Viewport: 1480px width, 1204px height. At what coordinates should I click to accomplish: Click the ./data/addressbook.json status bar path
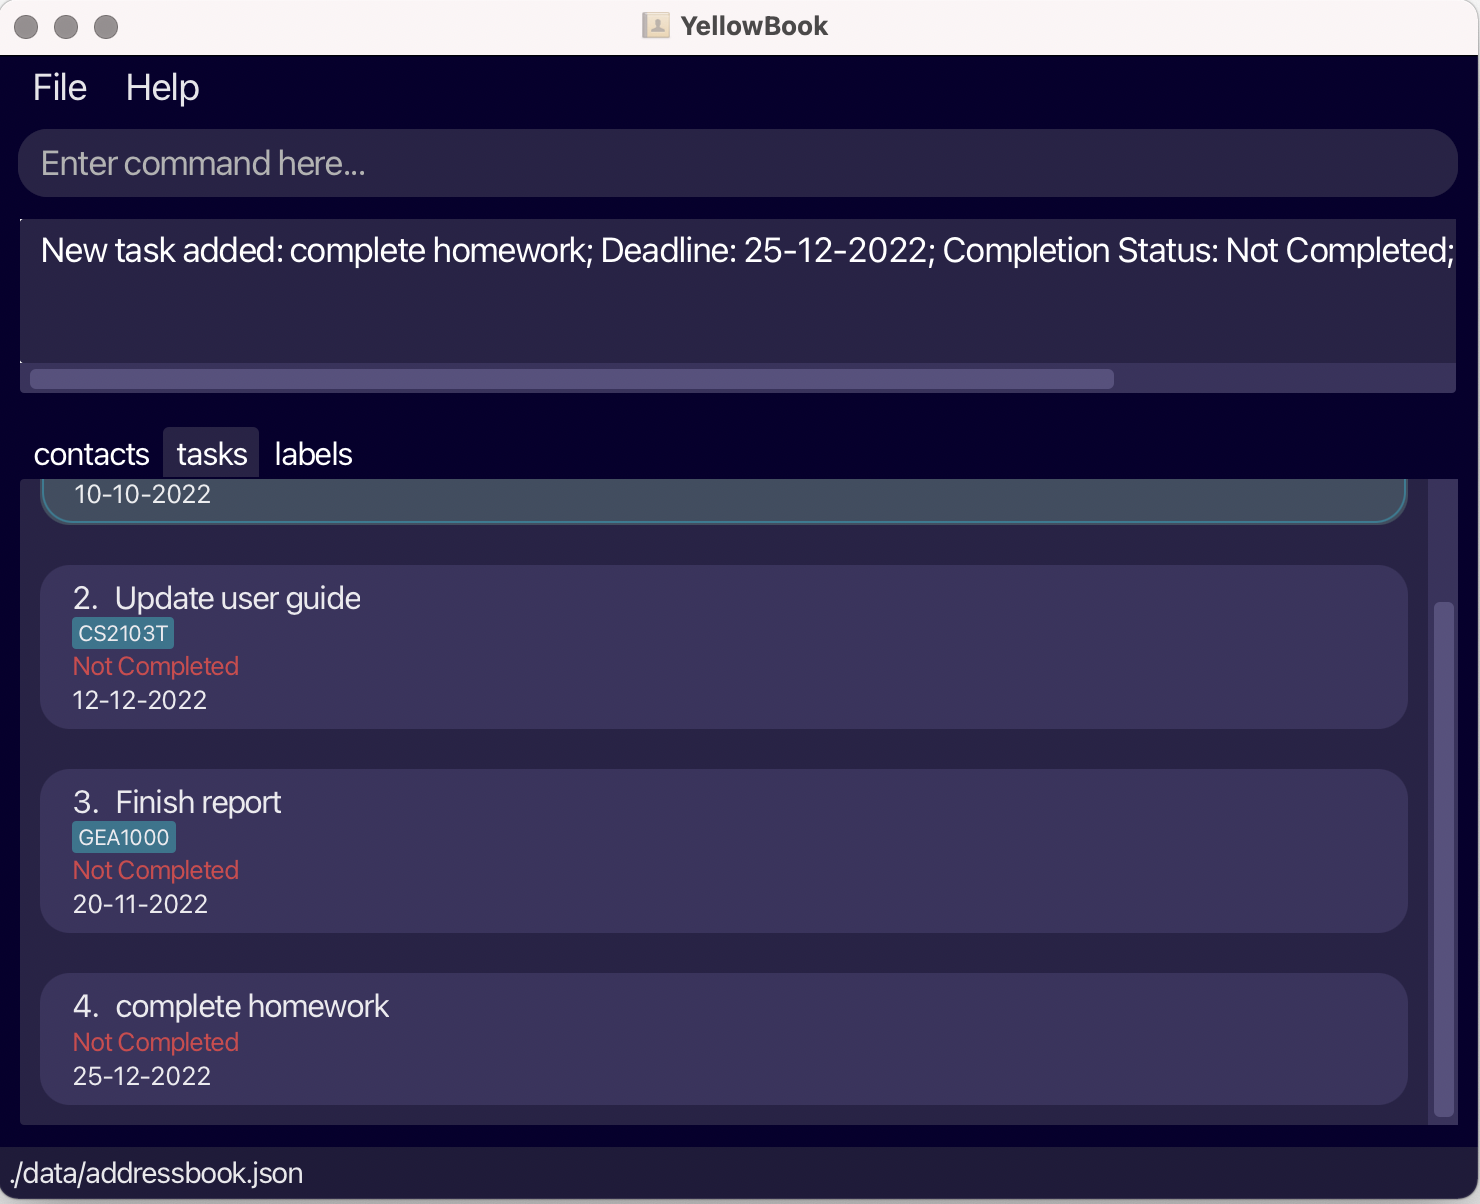pos(156,1173)
